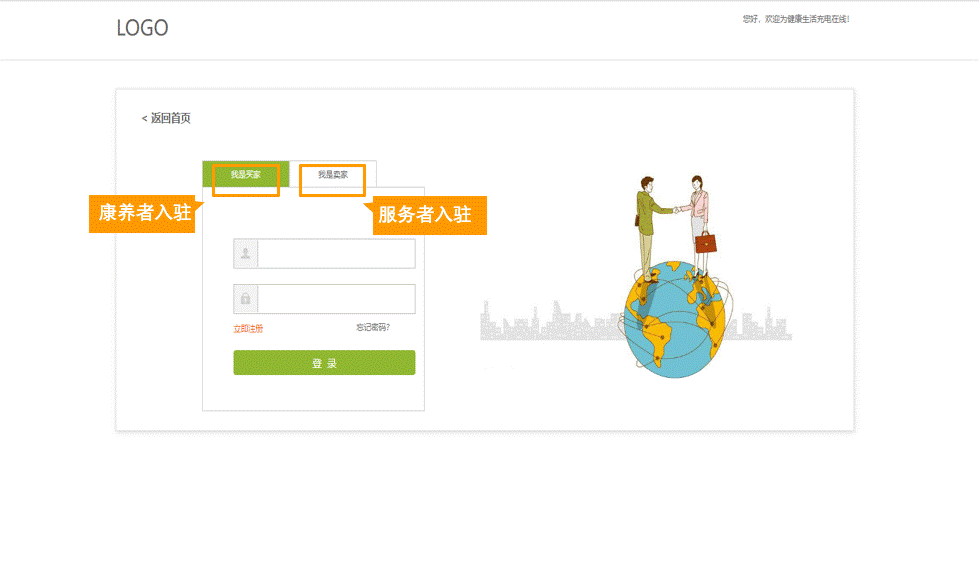Focus the password input field
This screenshot has height=569, width=979.
(335, 299)
